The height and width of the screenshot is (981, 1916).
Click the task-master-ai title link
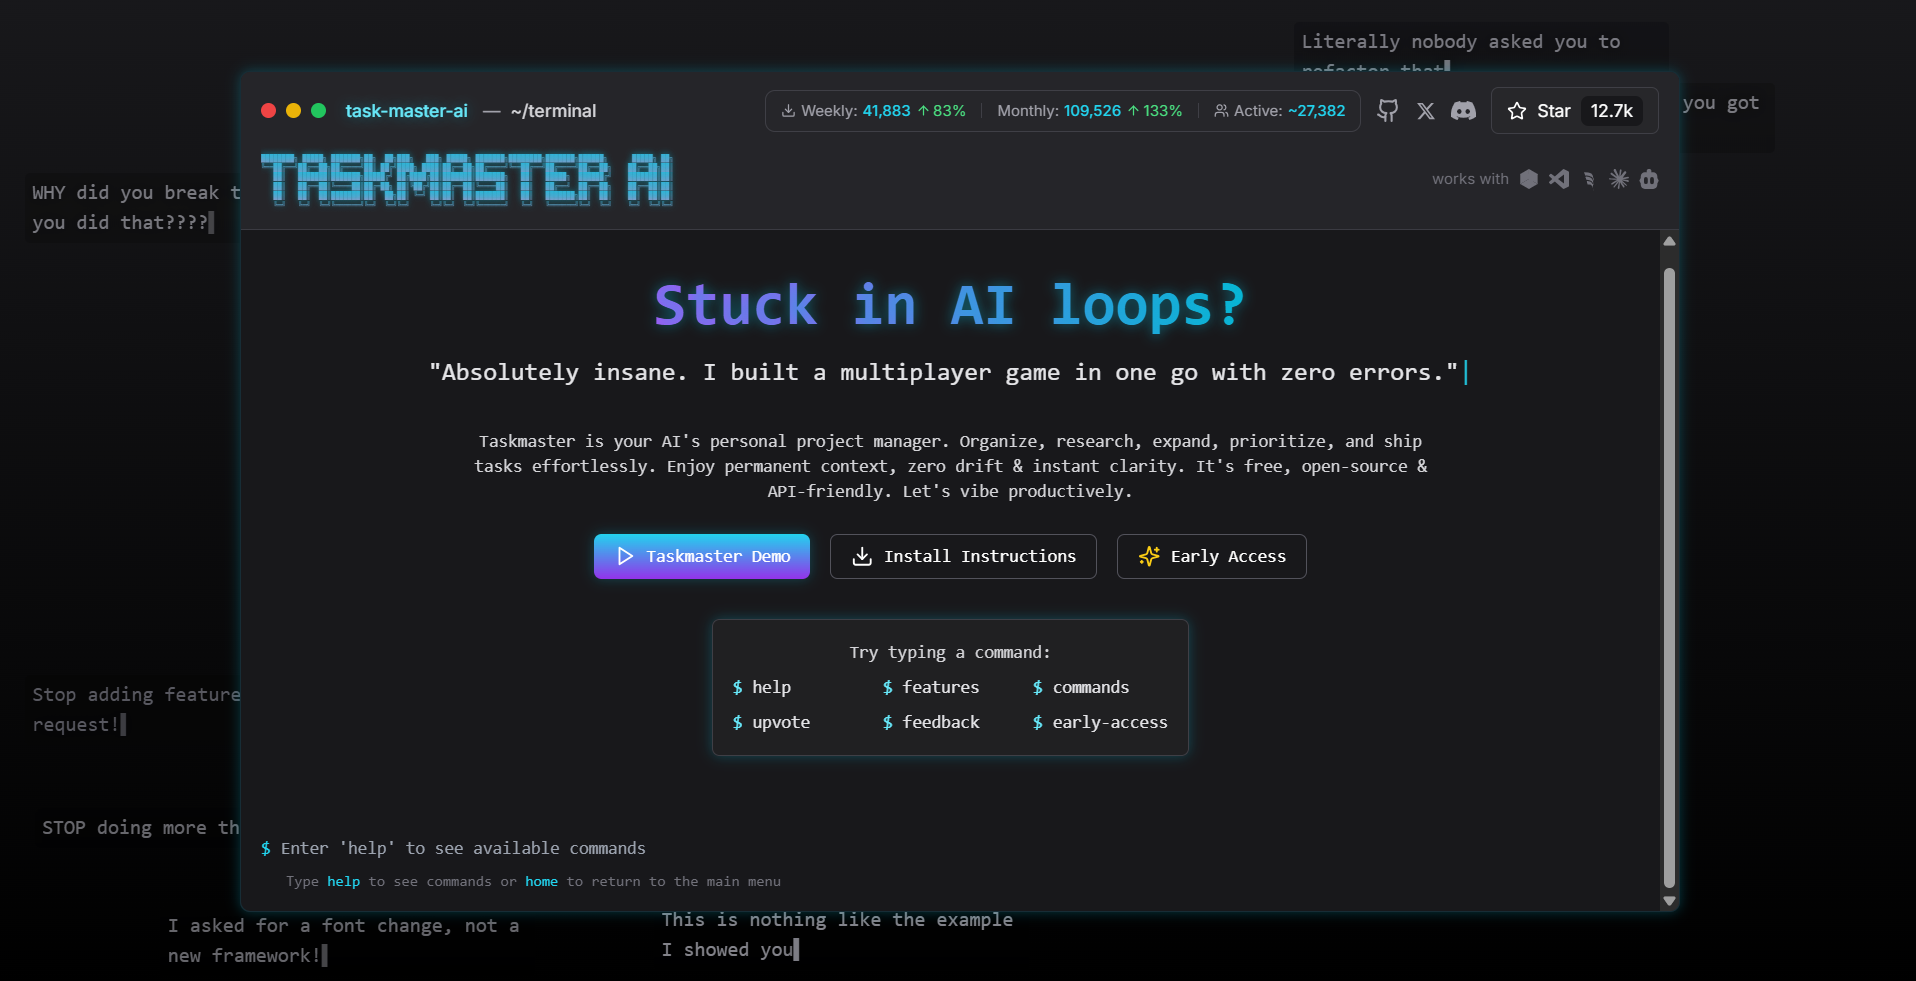pyautogui.click(x=407, y=111)
